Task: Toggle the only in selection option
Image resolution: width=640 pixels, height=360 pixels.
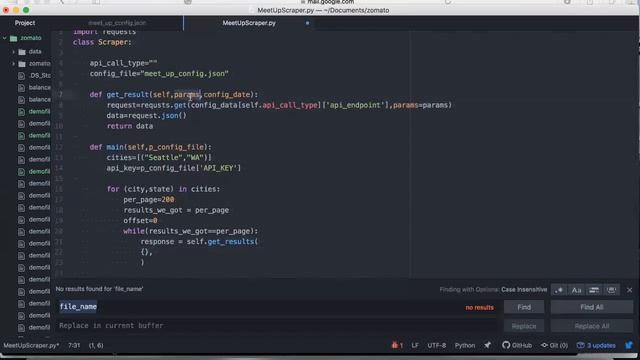Action: tap(594, 290)
